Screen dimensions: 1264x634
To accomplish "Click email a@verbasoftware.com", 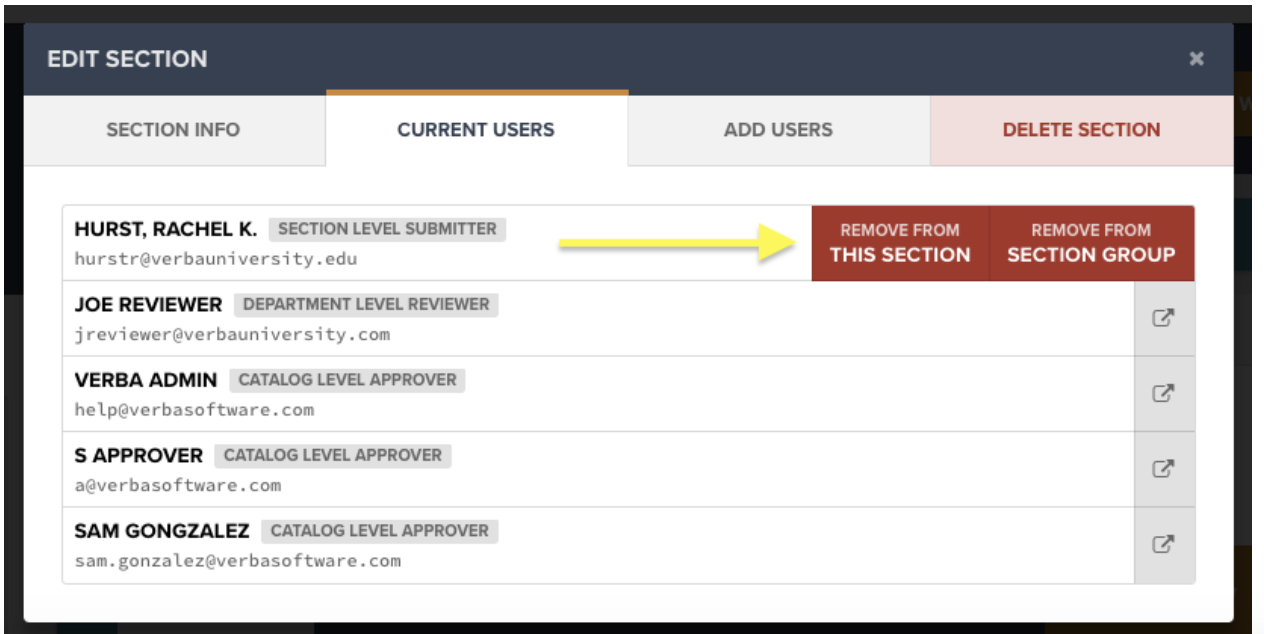I will (x=177, y=485).
